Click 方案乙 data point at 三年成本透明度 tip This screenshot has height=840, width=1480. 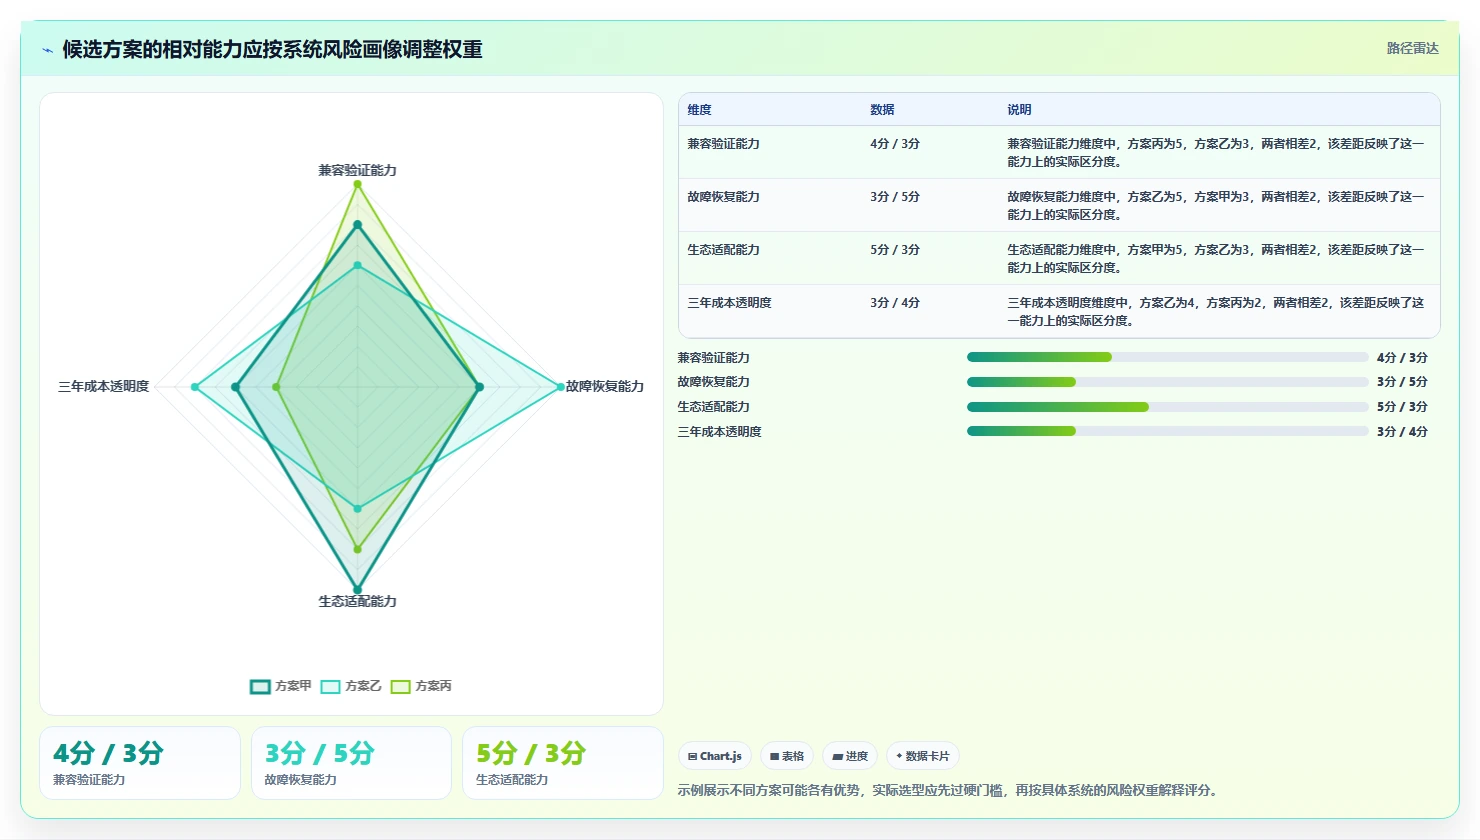pyautogui.click(x=195, y=387)
